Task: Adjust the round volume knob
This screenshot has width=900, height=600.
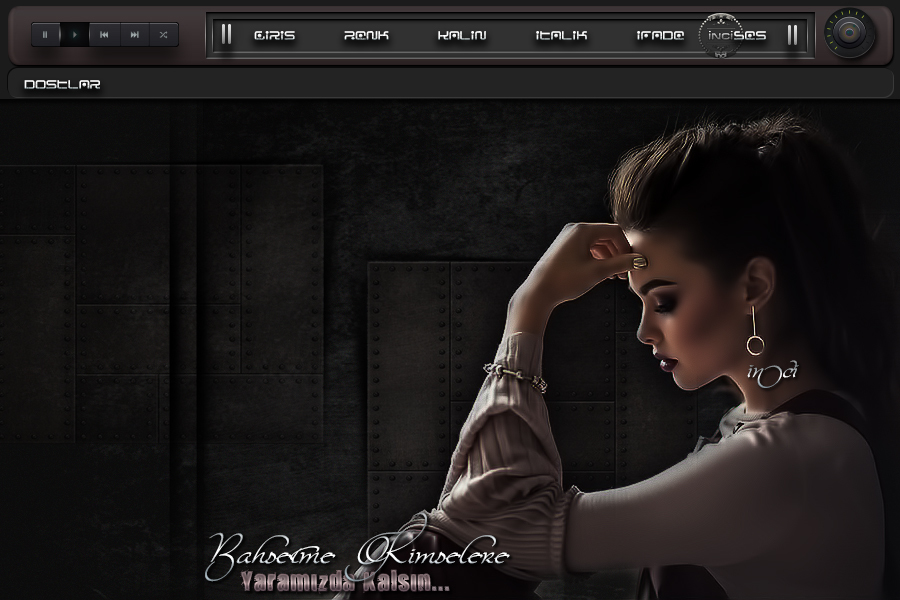Action: pos(849,34)
